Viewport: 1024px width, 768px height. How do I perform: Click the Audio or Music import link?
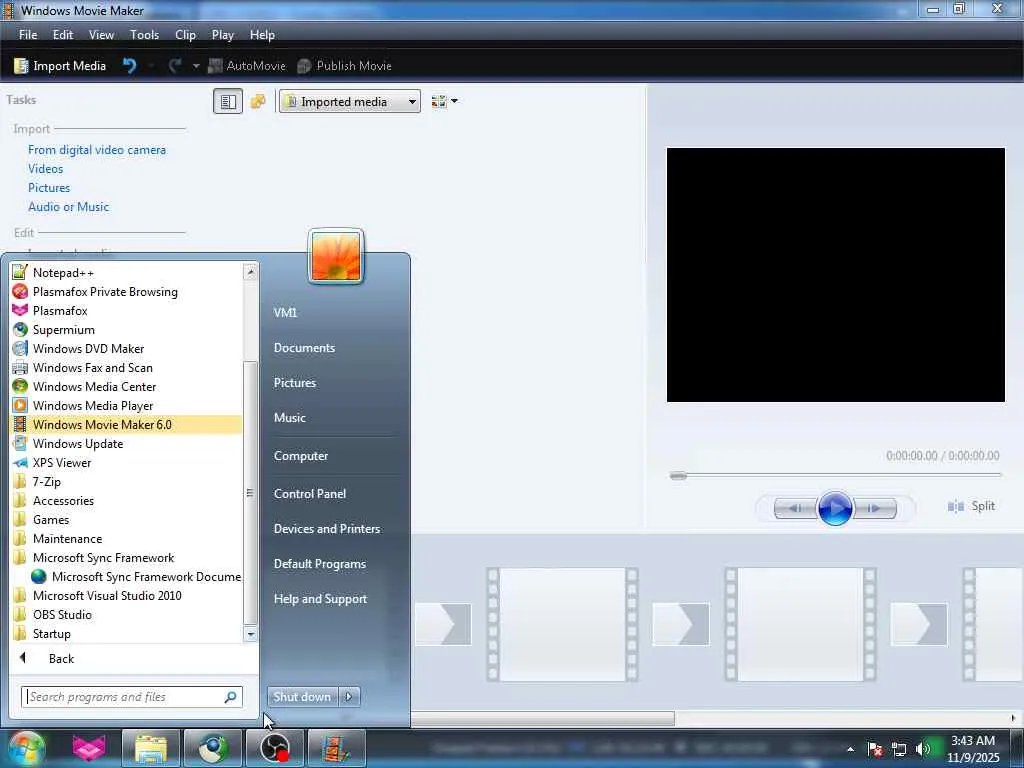69,206
